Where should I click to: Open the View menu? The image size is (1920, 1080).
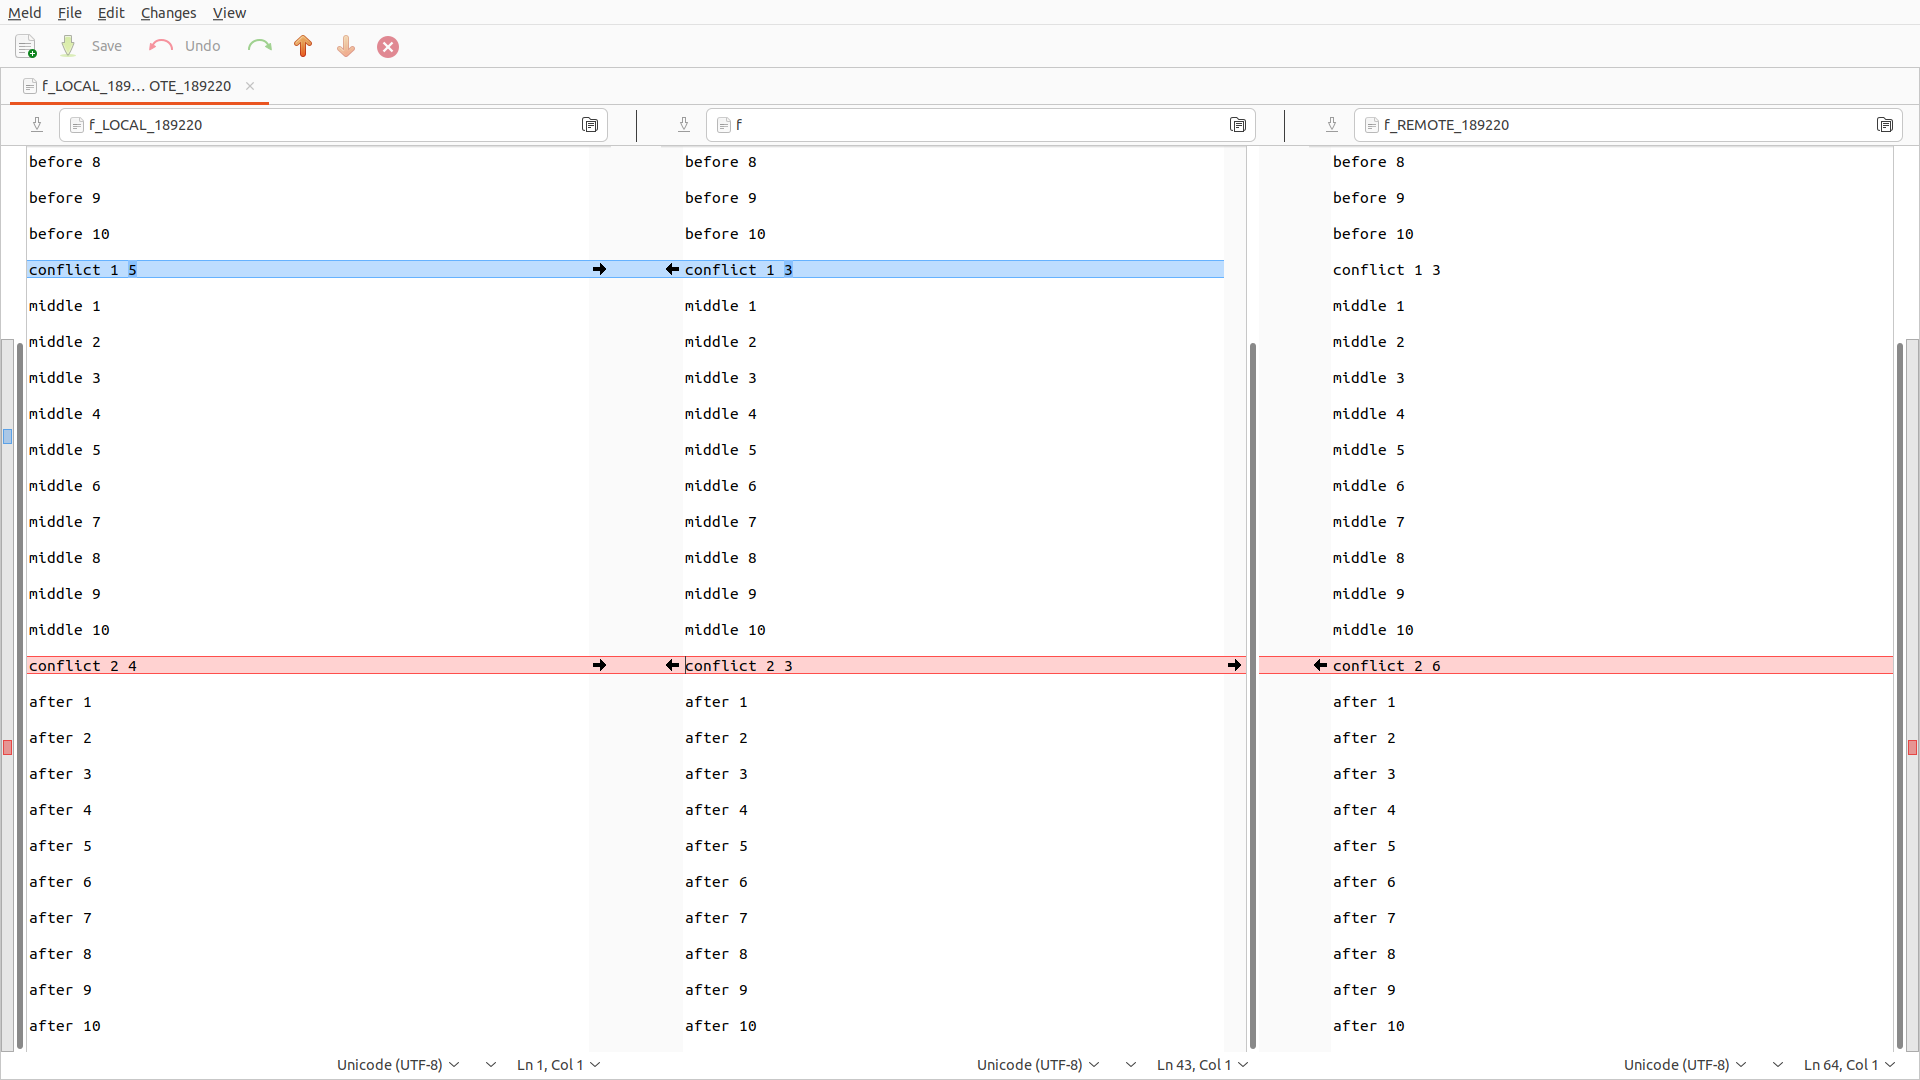pyautogui.click(x=229, y=13)
